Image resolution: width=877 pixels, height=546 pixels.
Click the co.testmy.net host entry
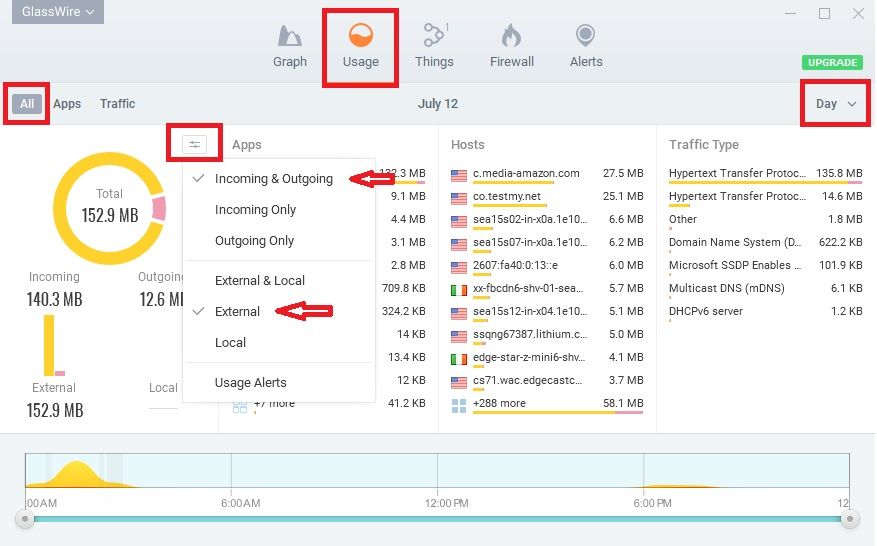tap(506, 197)
